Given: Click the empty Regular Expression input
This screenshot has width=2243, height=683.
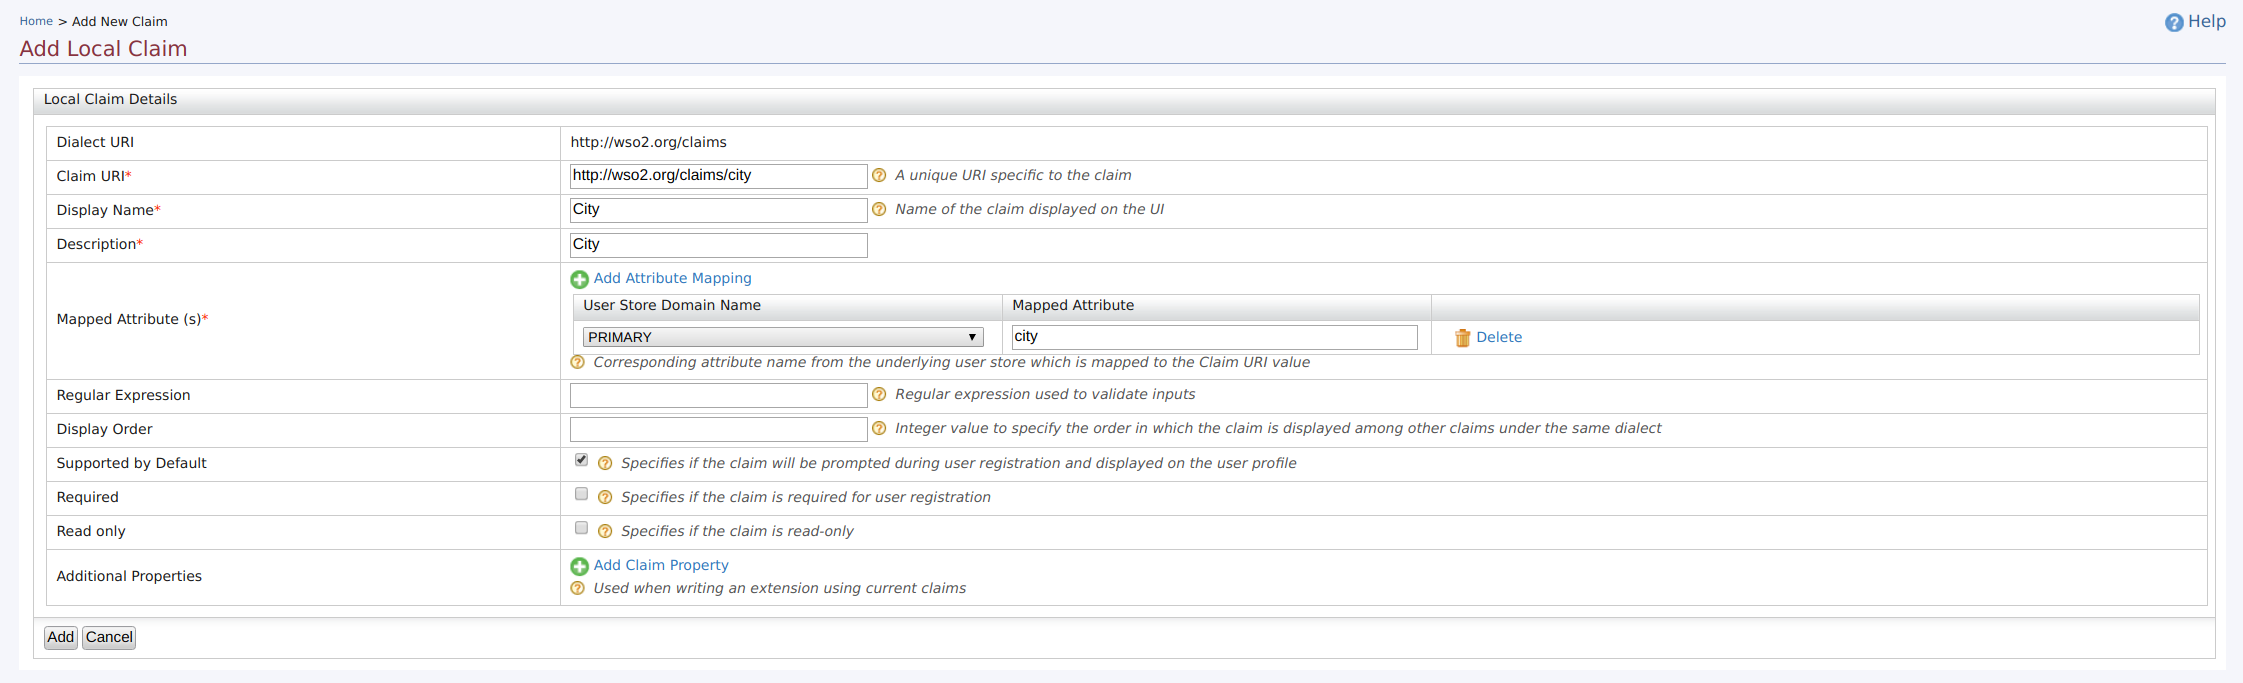Looking at the screenshot, I should (717, 396).
